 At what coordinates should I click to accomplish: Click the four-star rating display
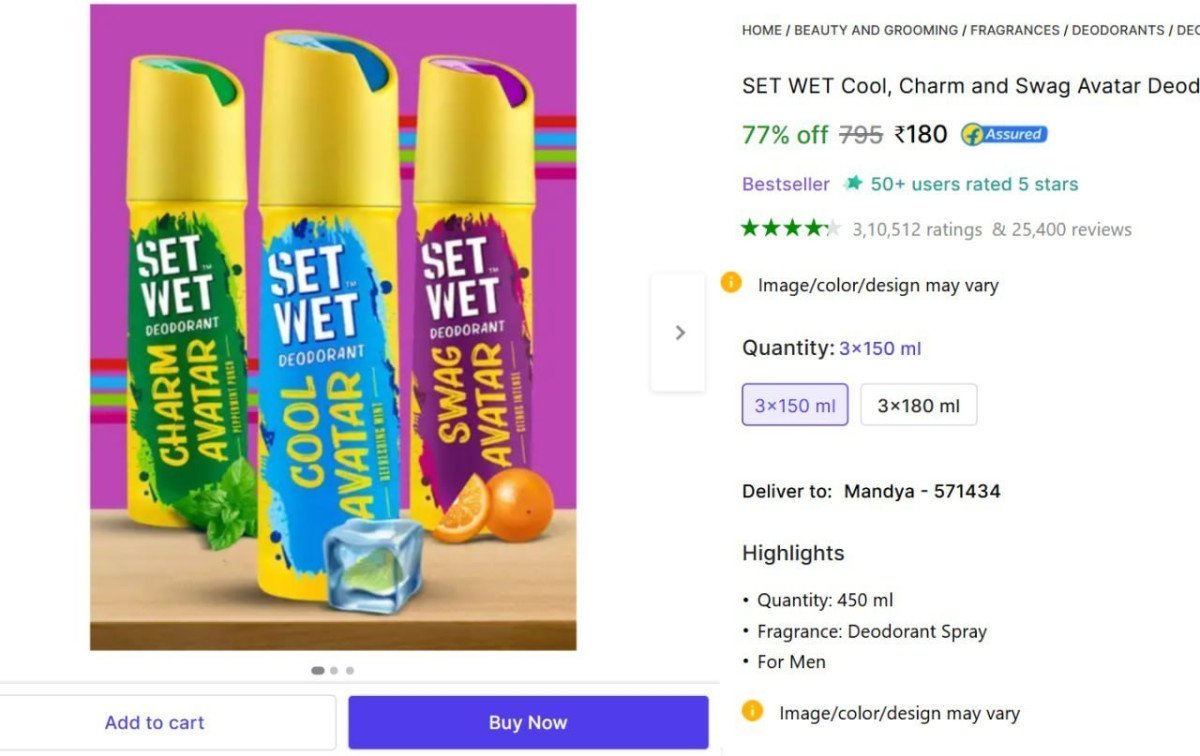(789, 229)
